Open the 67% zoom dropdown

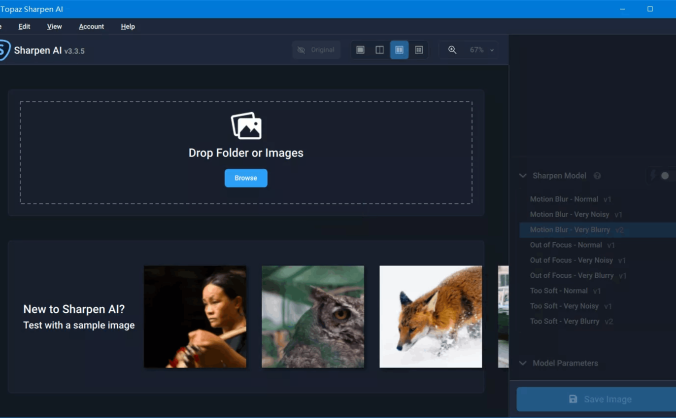click(482, 50)
